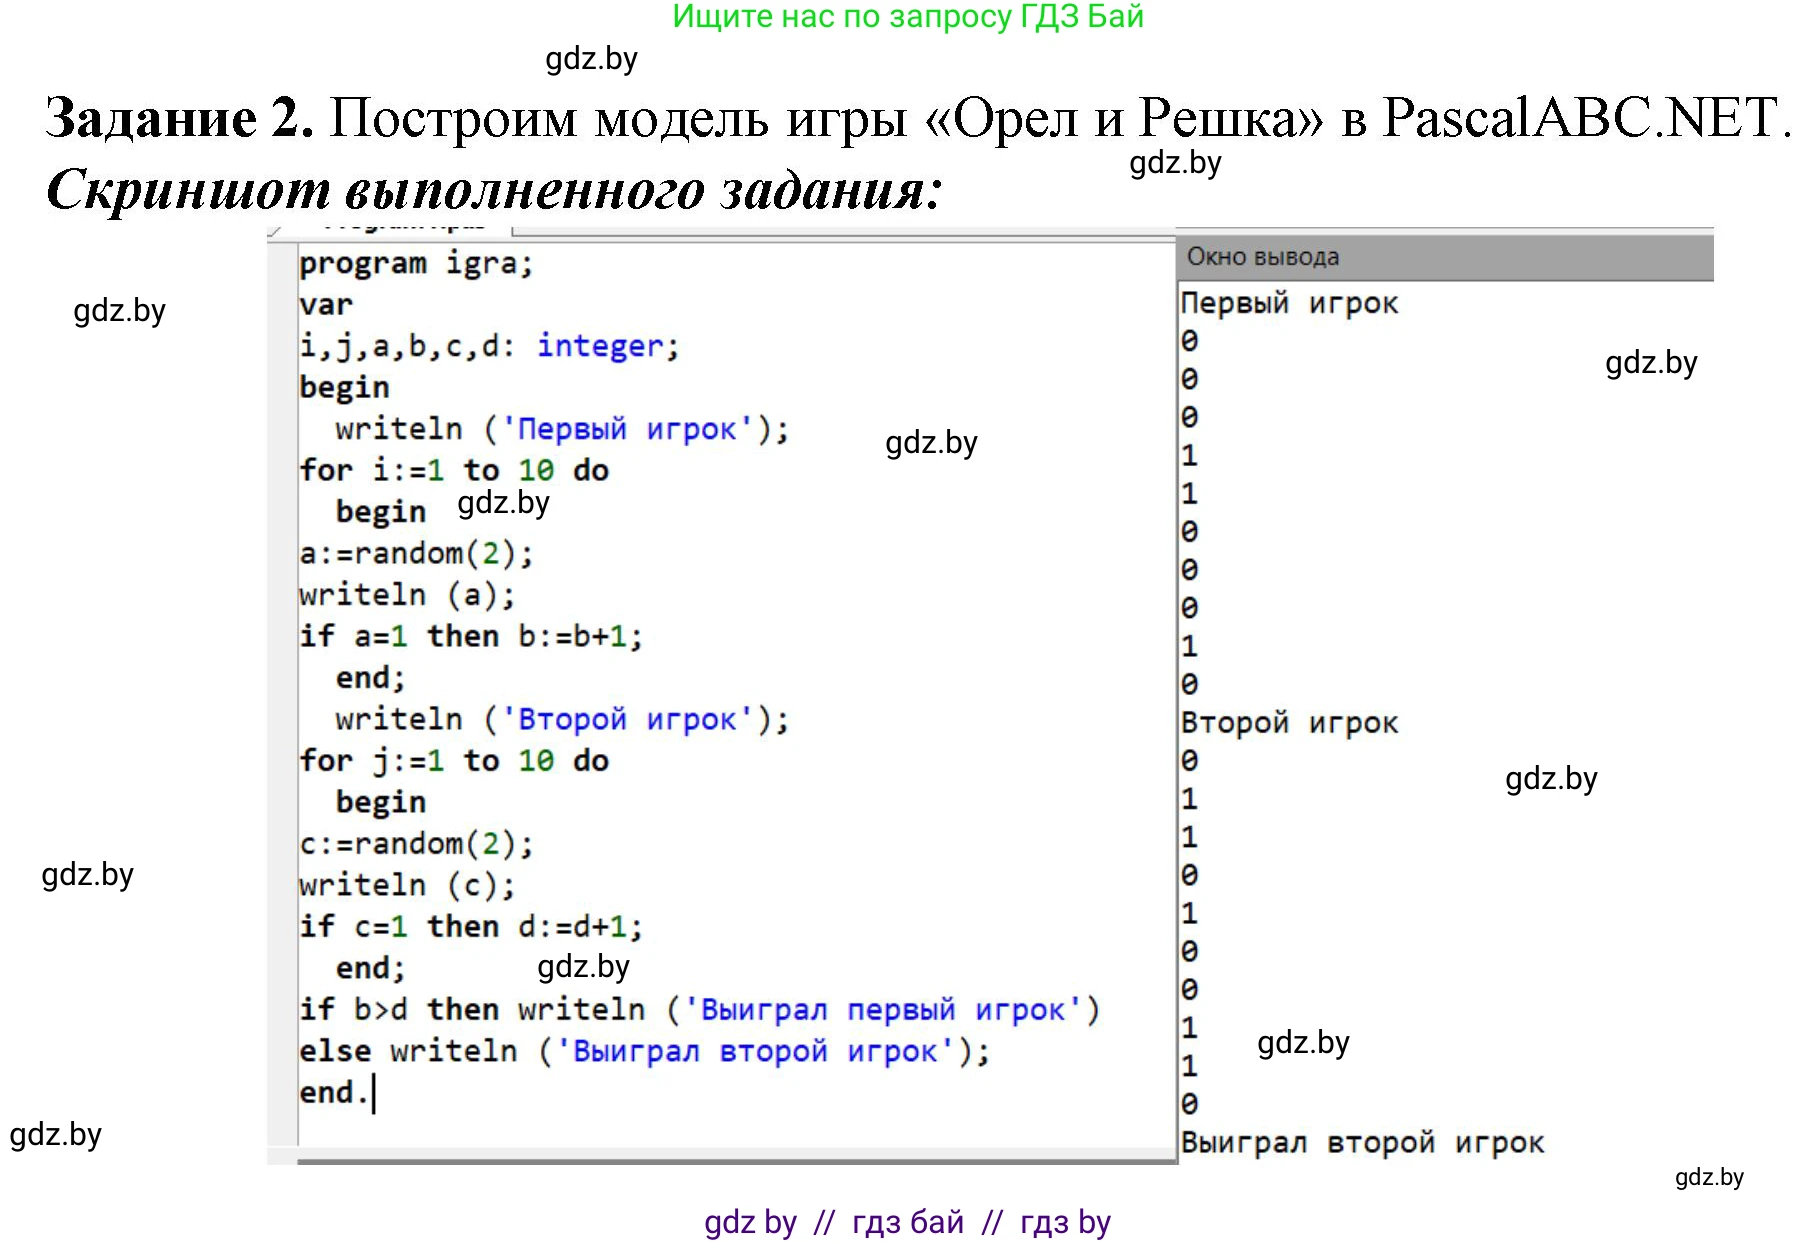
Task: Click the 'writeln (a);' line
Action: [x=407, y=595]
